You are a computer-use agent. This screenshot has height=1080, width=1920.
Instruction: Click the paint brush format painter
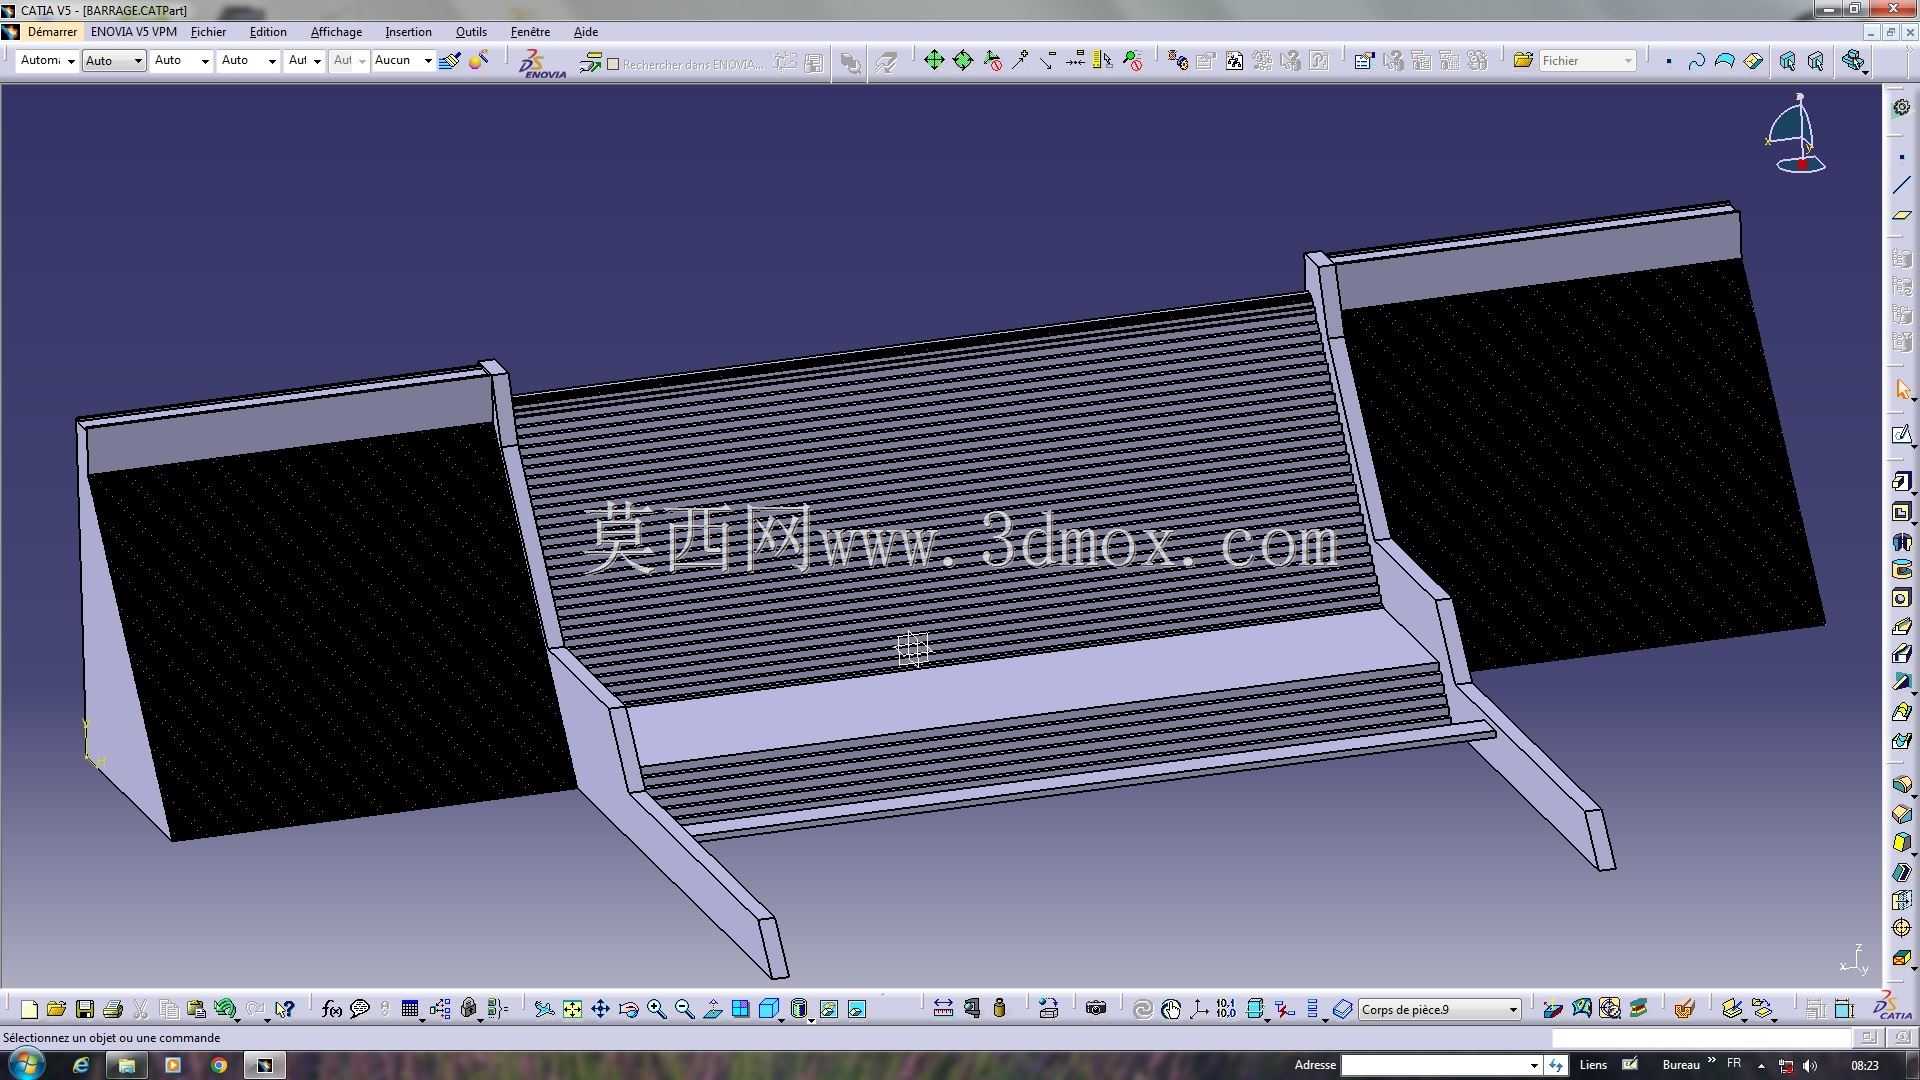449,61
